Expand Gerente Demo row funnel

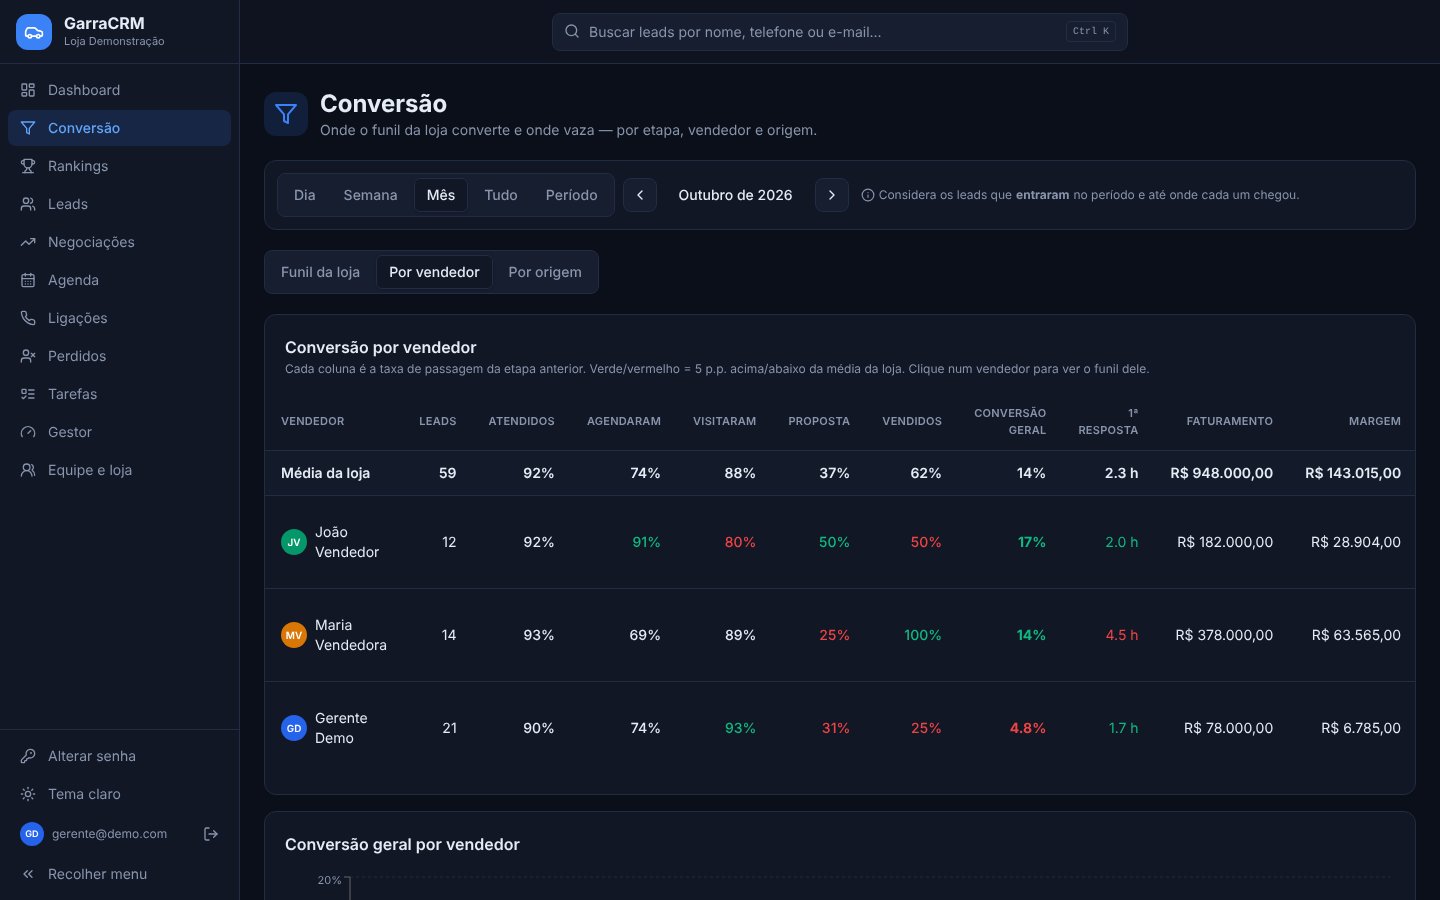pyautogui.click(x=840, y=728)
